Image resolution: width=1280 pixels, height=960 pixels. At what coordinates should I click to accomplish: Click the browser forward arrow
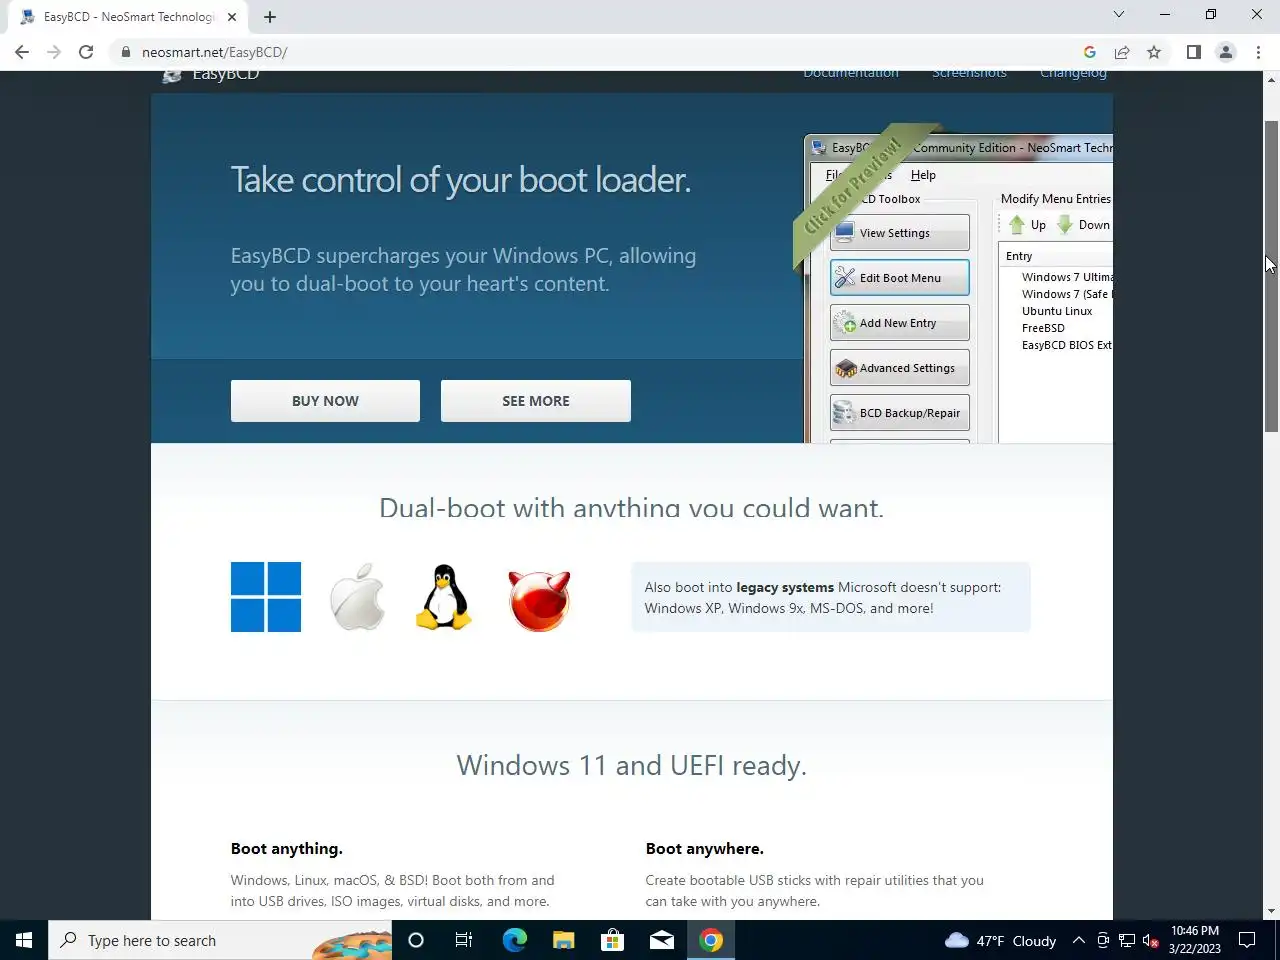(54, 52)
